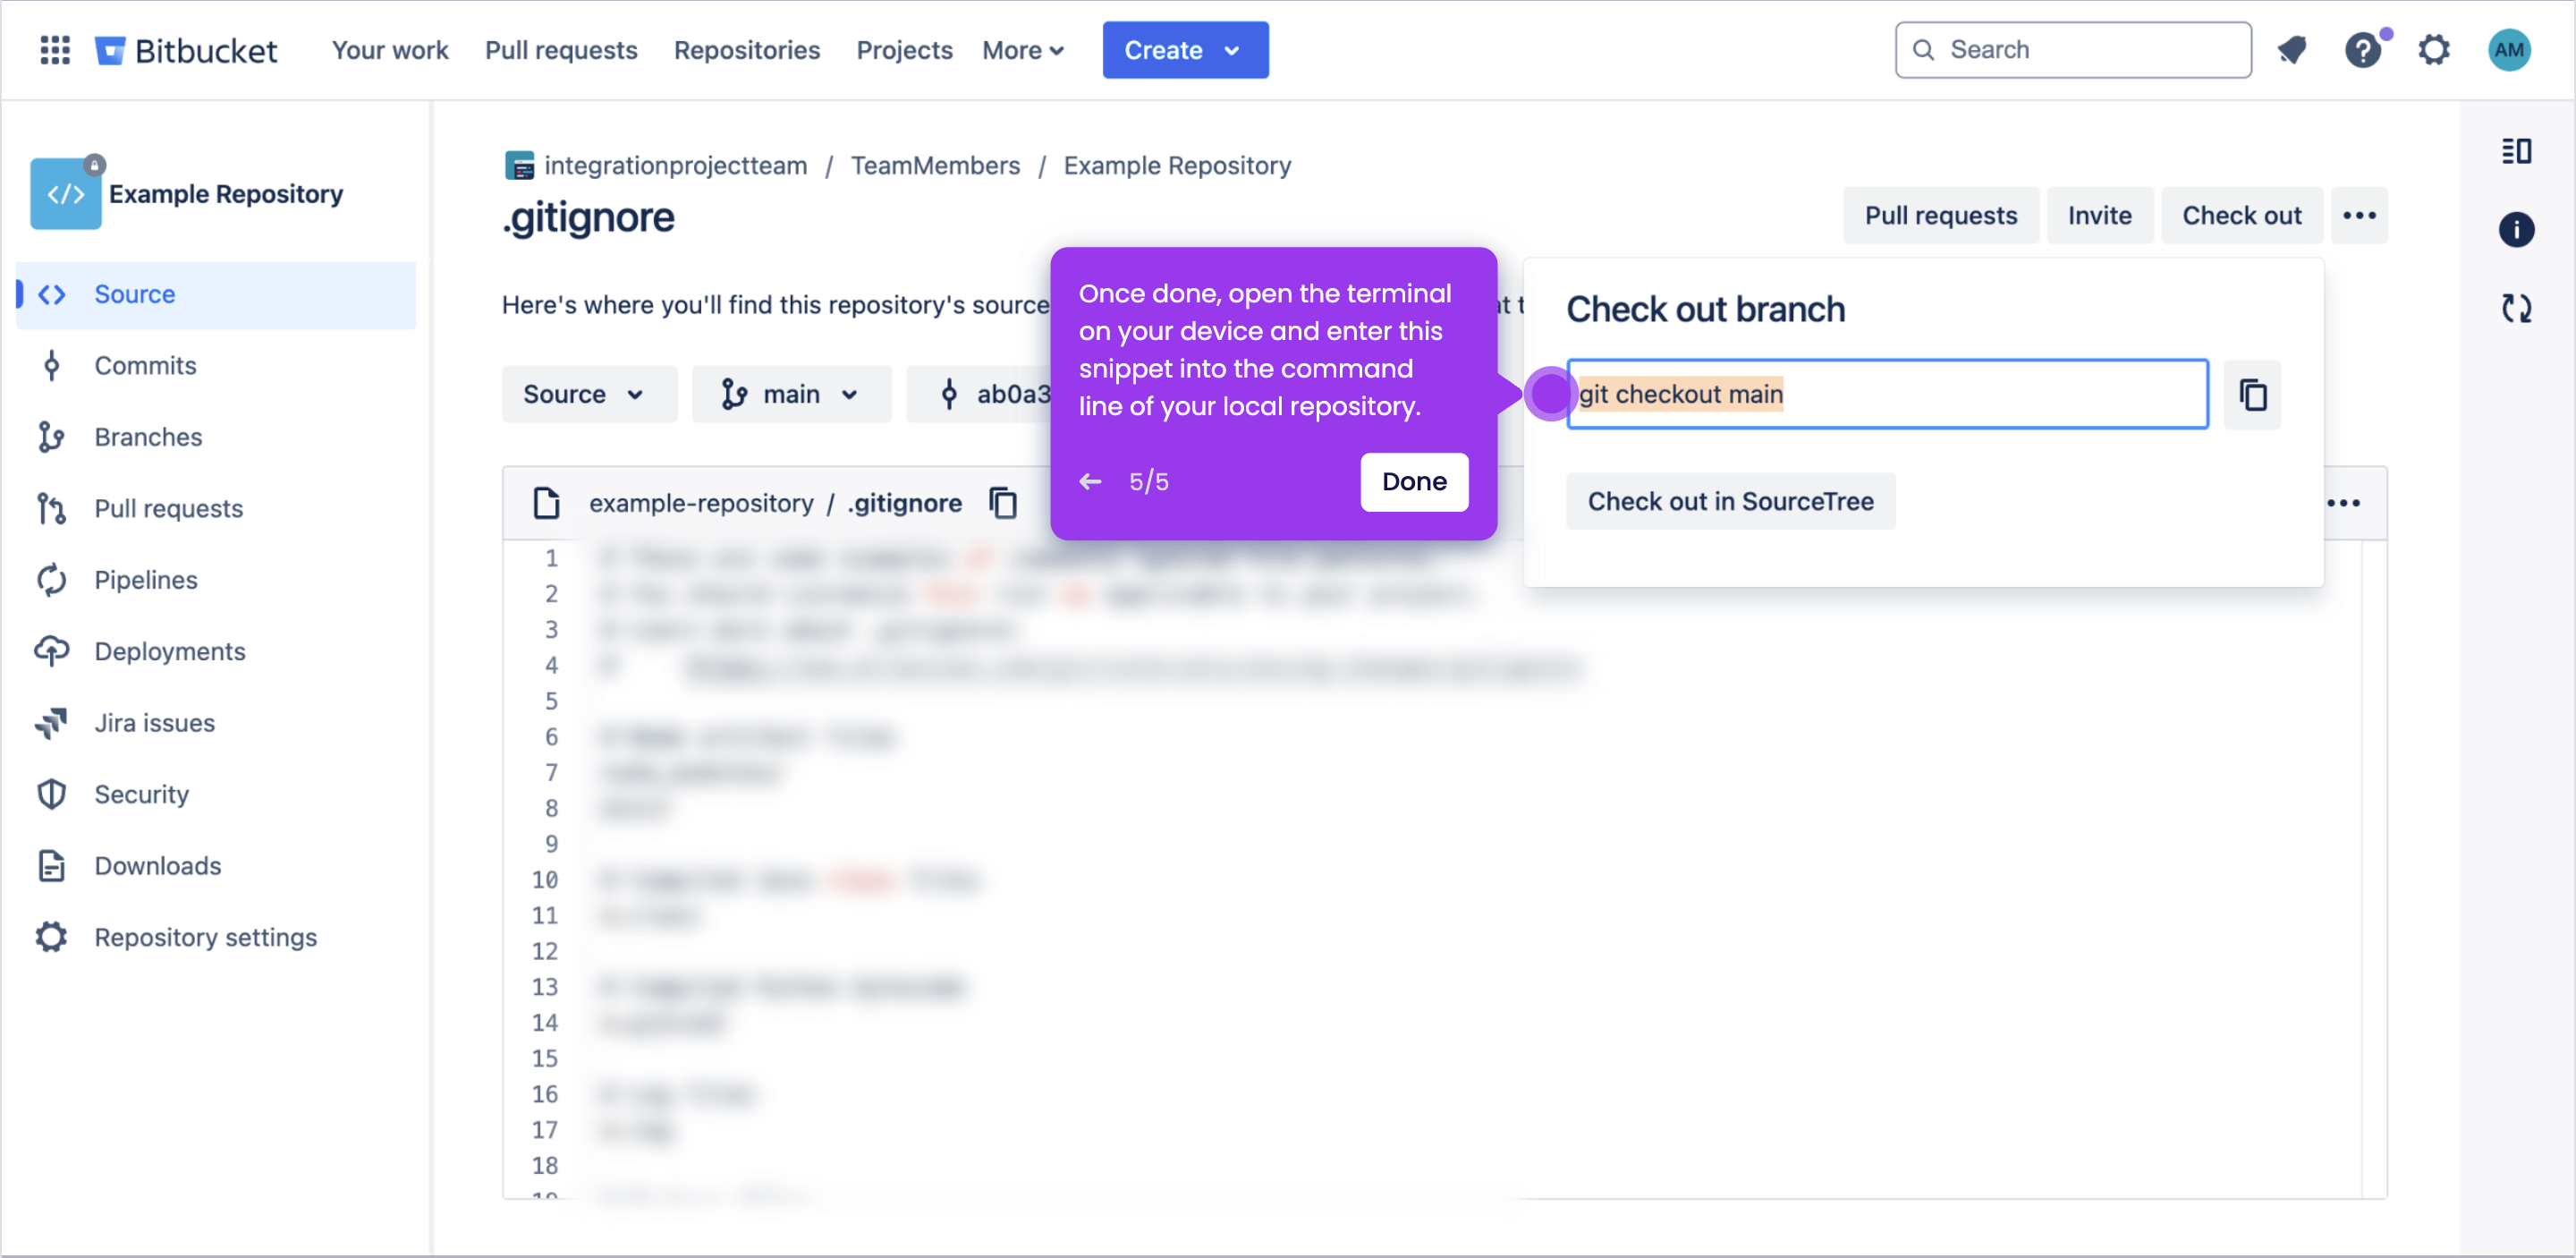2576x1258 pixels.
Task: Click the header Pull requests button
Action: click(x=1940, y=215)
